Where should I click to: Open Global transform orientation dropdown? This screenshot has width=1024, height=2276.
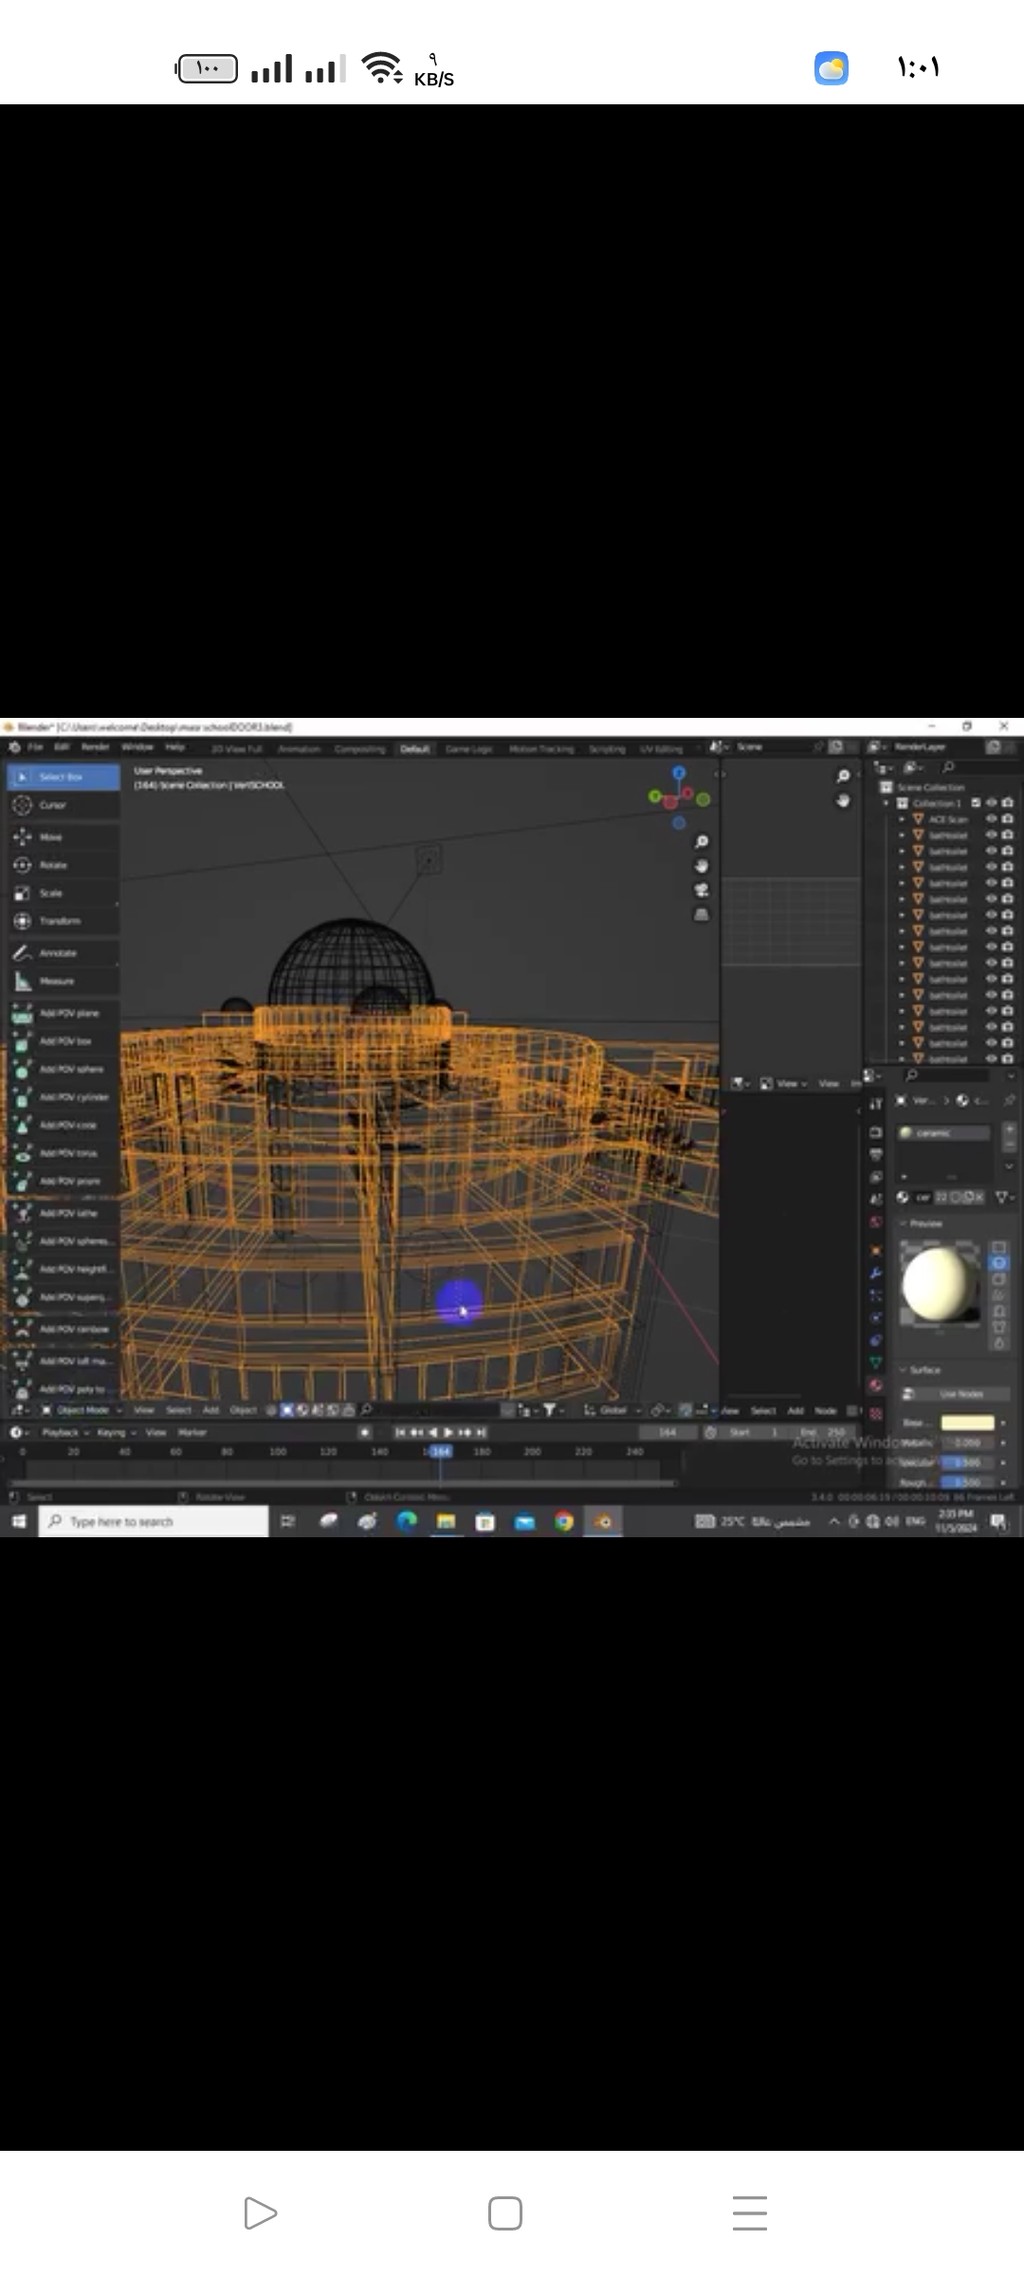(614, 1410)
